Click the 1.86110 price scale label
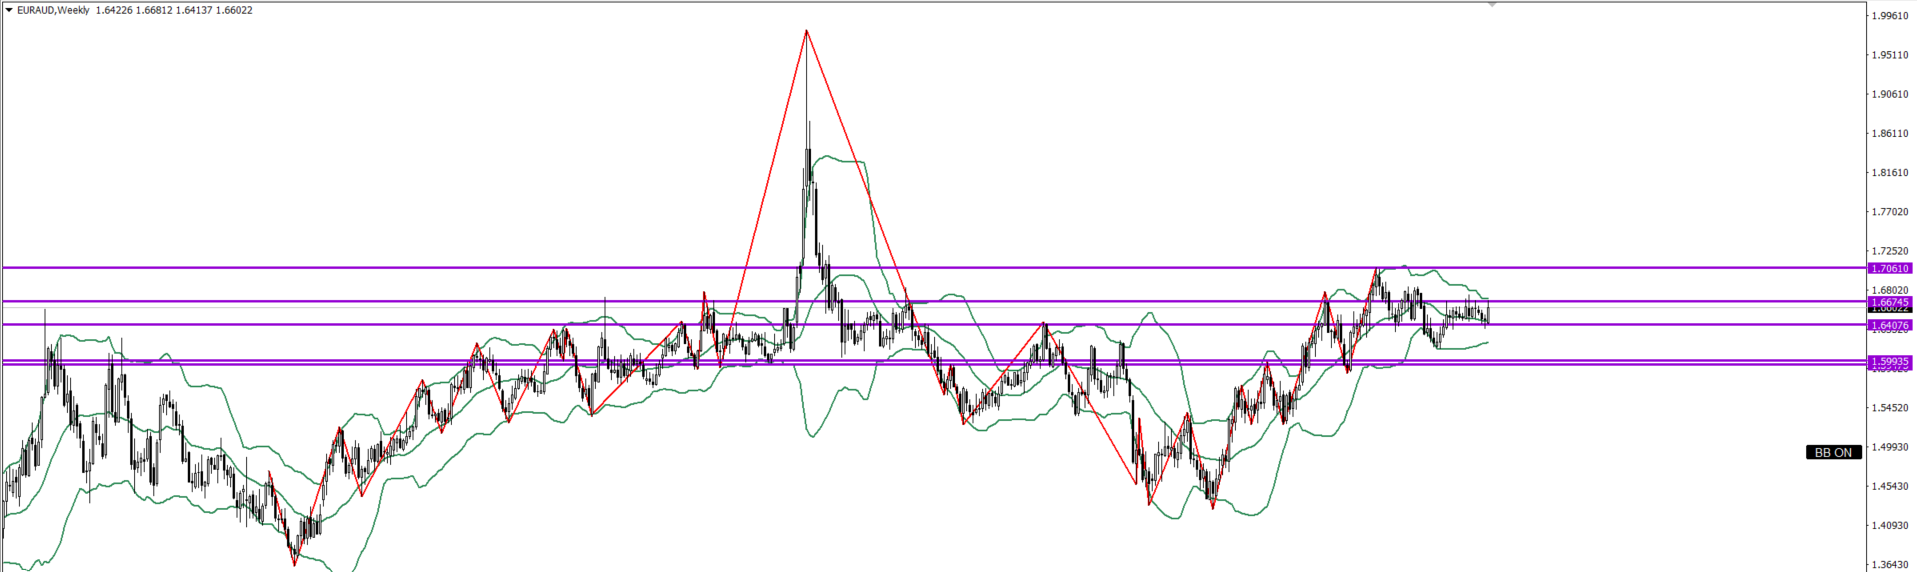Screen dimensions: 1917x572 [x=1890, y=133]
